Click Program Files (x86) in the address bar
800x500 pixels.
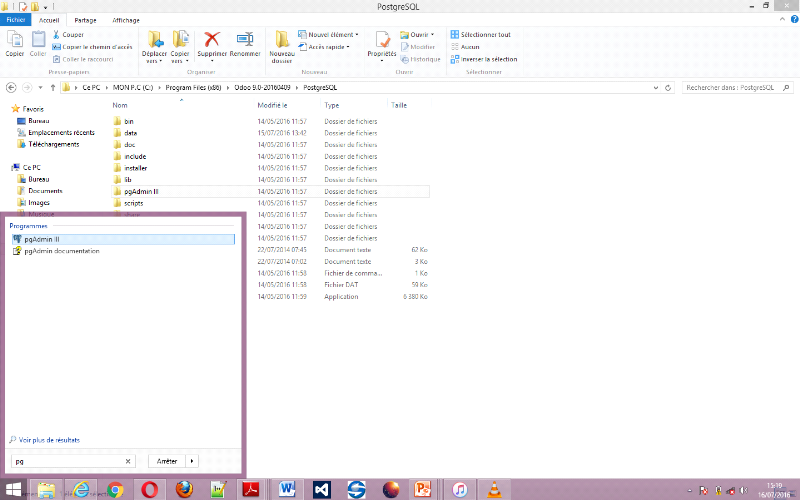click(x=193, y=88)
